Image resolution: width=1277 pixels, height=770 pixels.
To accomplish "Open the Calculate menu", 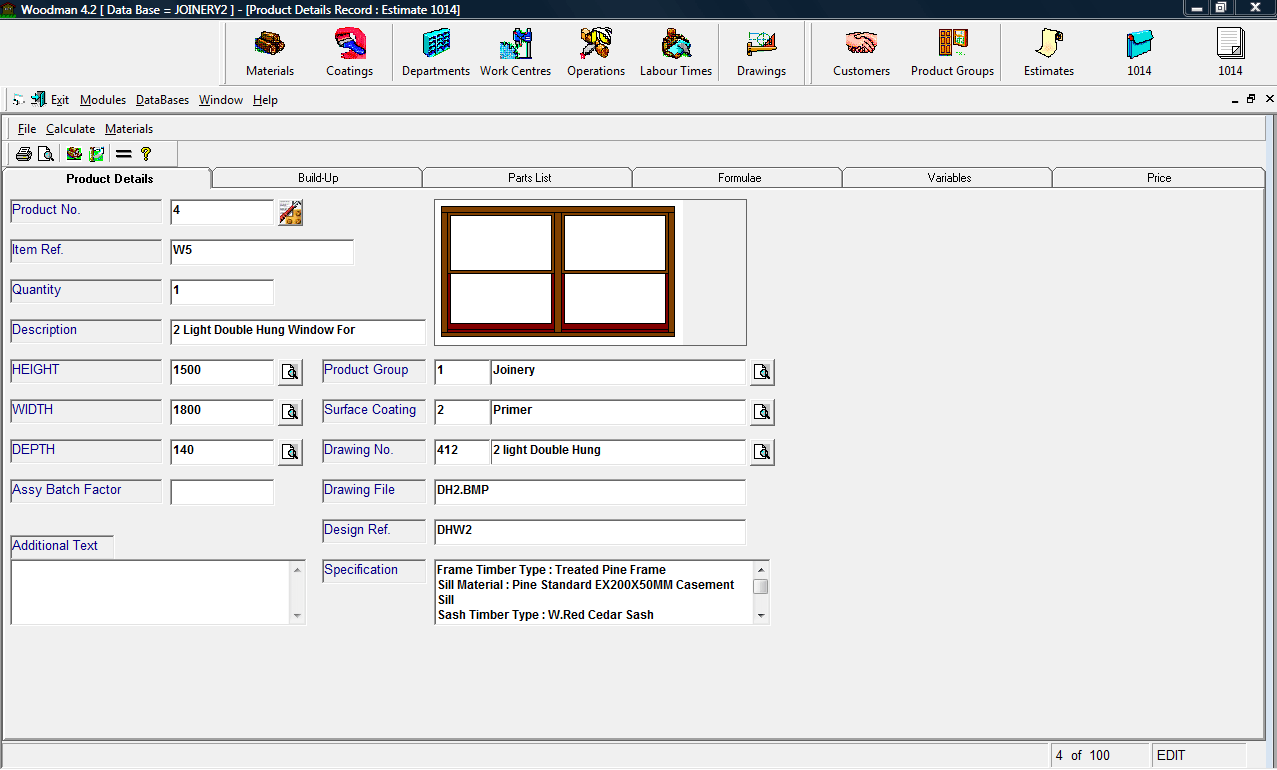I will point(70,129).
